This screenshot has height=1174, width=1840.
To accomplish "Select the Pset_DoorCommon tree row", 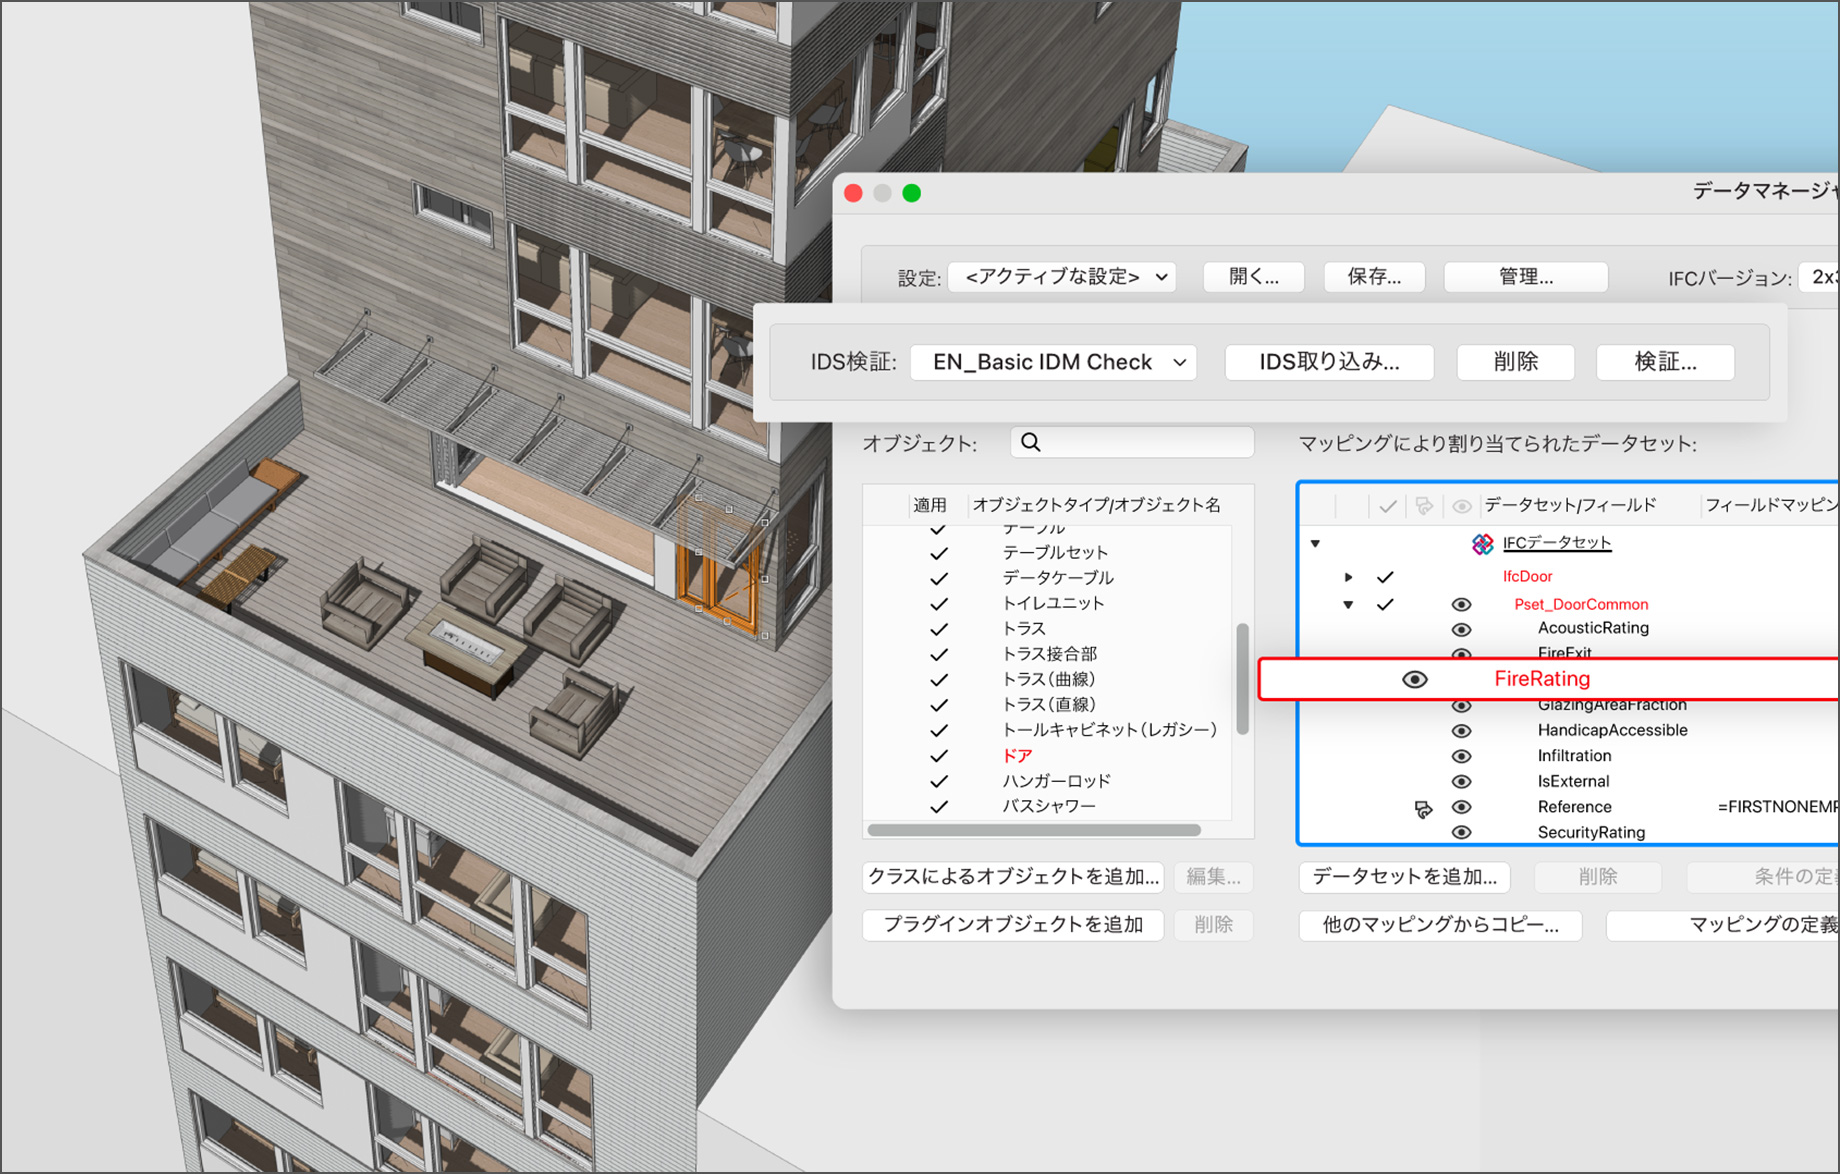I will pos(1568,604).
